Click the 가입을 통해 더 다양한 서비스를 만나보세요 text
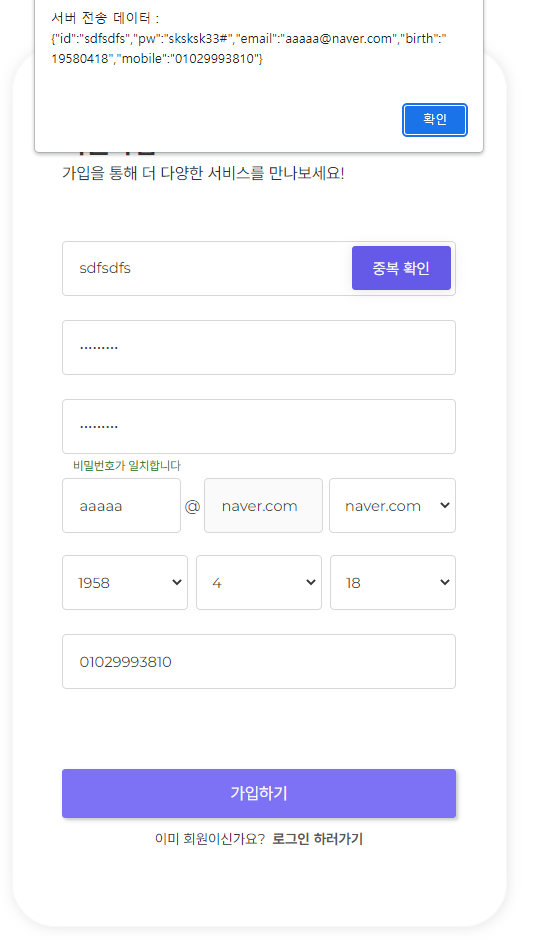Screen dimensions: 547x947 (x=203, y=173)
